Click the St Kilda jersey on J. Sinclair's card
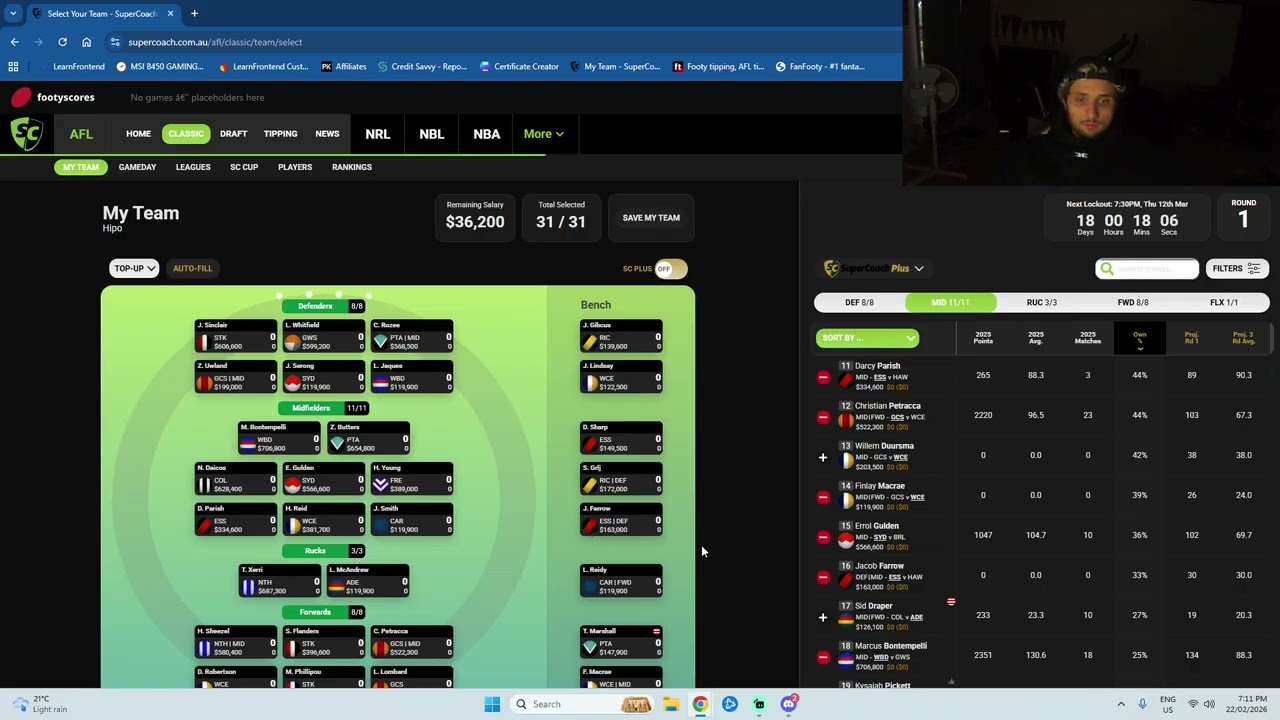This screenshot has width=1280, height=720. [203, 342]
